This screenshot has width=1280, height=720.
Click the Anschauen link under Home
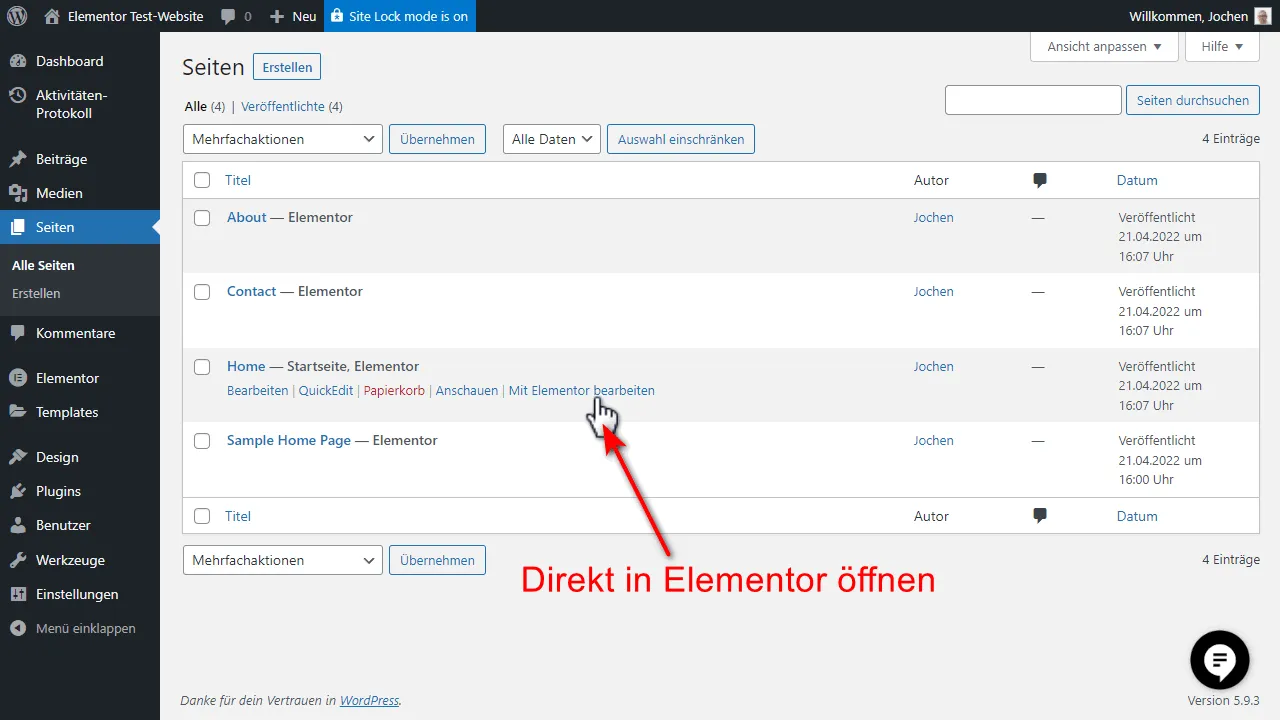(x=467, y=391)
